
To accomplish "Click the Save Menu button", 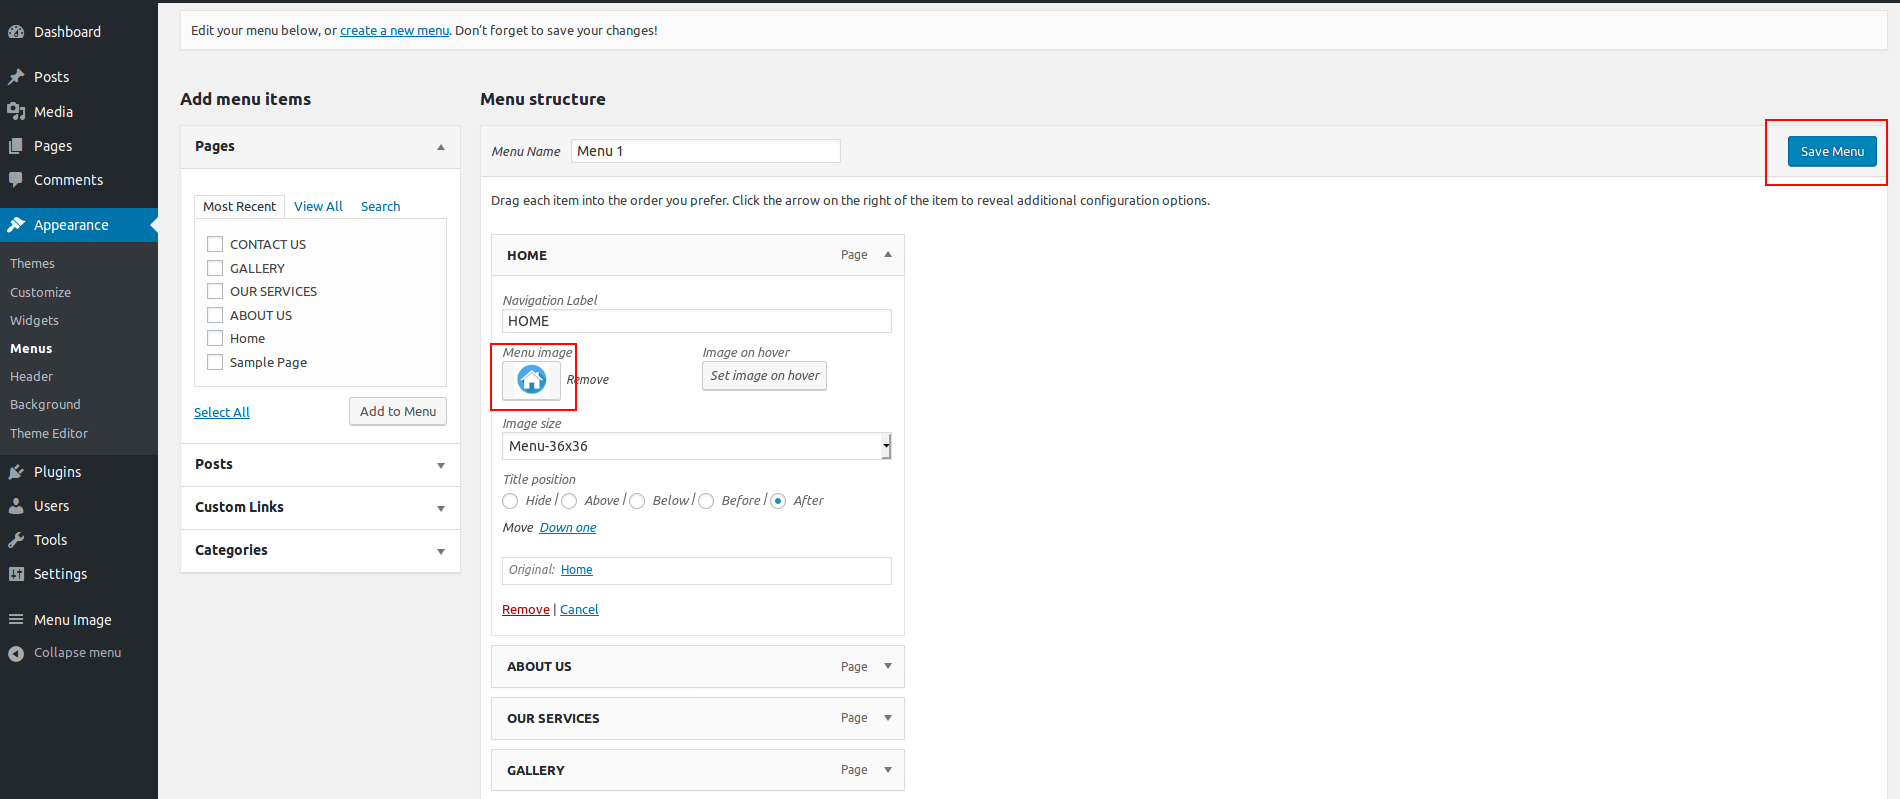I will pos(1832,151).
